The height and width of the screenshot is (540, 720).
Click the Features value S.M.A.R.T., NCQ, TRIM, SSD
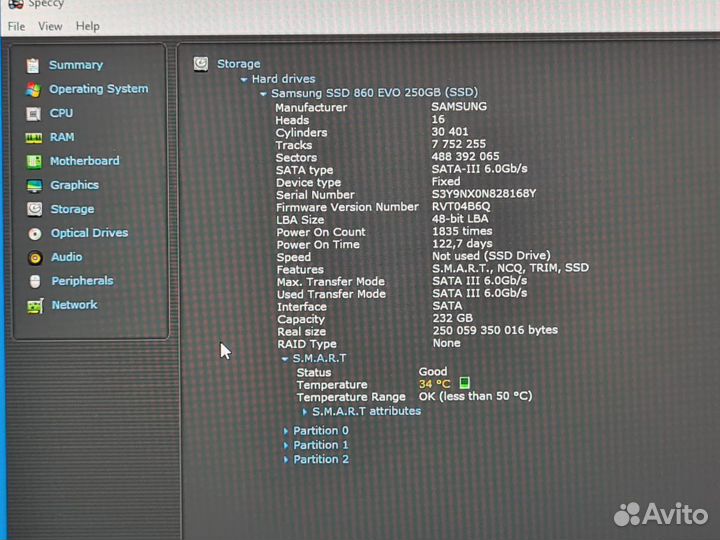[510, 268]
